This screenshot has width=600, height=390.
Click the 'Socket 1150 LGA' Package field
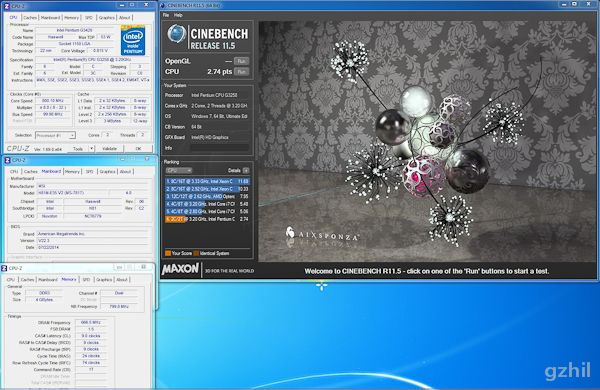[x=75, y=44]
